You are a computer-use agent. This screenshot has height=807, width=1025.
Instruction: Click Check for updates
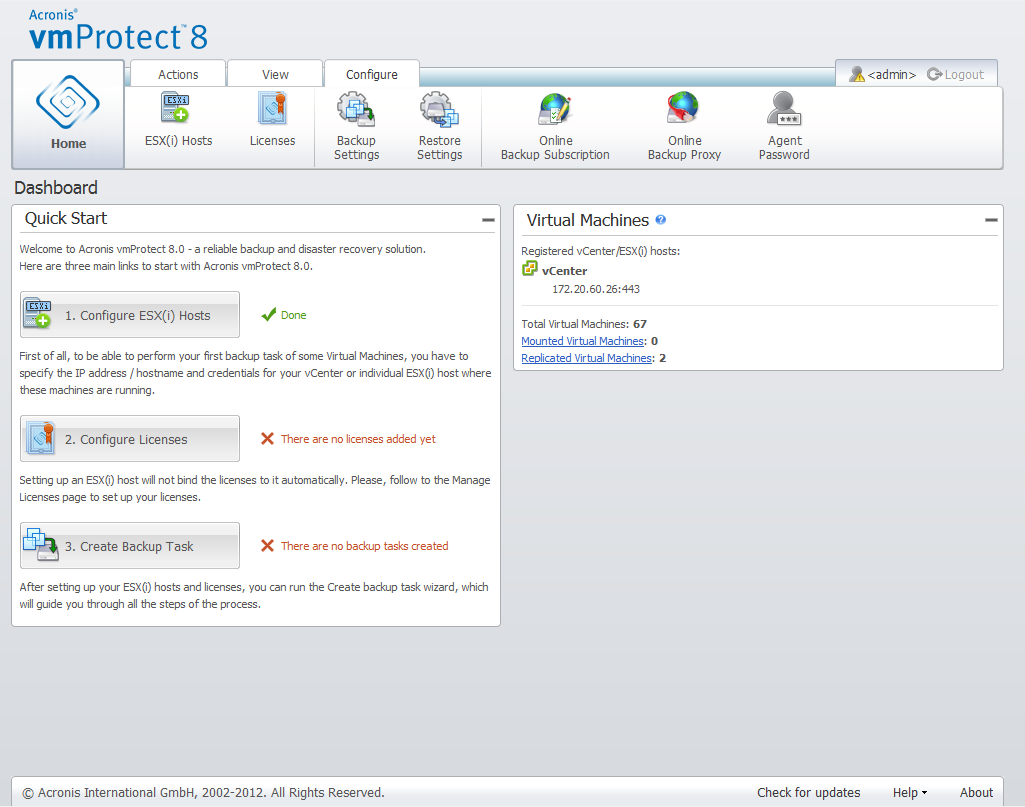pyautogui.click(x=809, y=793)
